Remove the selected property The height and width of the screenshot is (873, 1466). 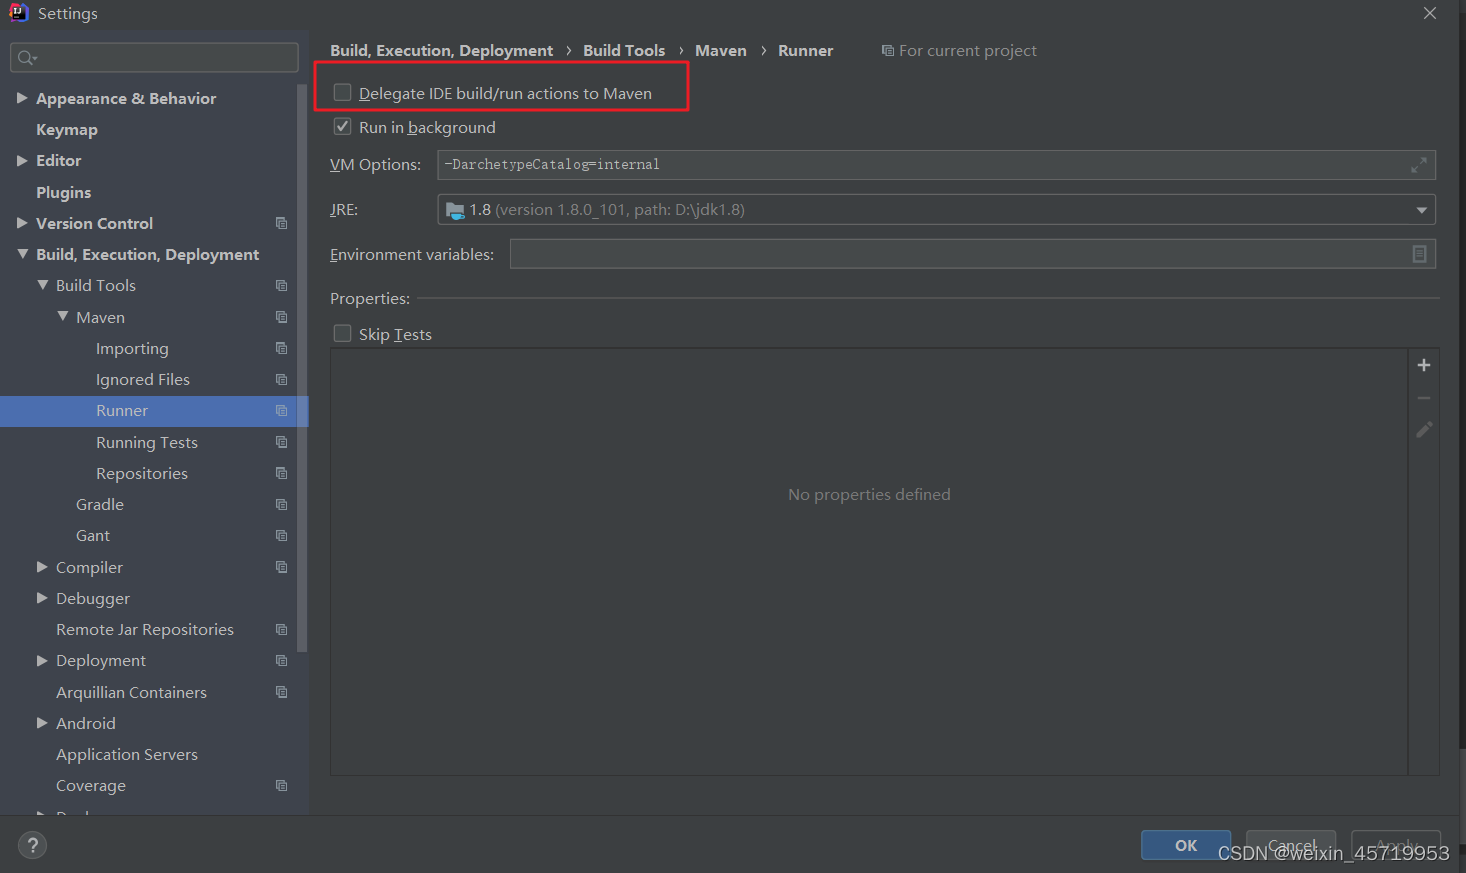click(1424, 398)
